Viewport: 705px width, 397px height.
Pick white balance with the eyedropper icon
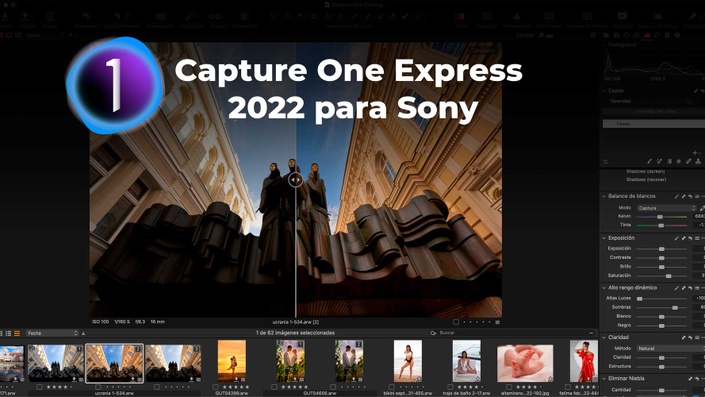pyautogui.click(x=702, y=208)
